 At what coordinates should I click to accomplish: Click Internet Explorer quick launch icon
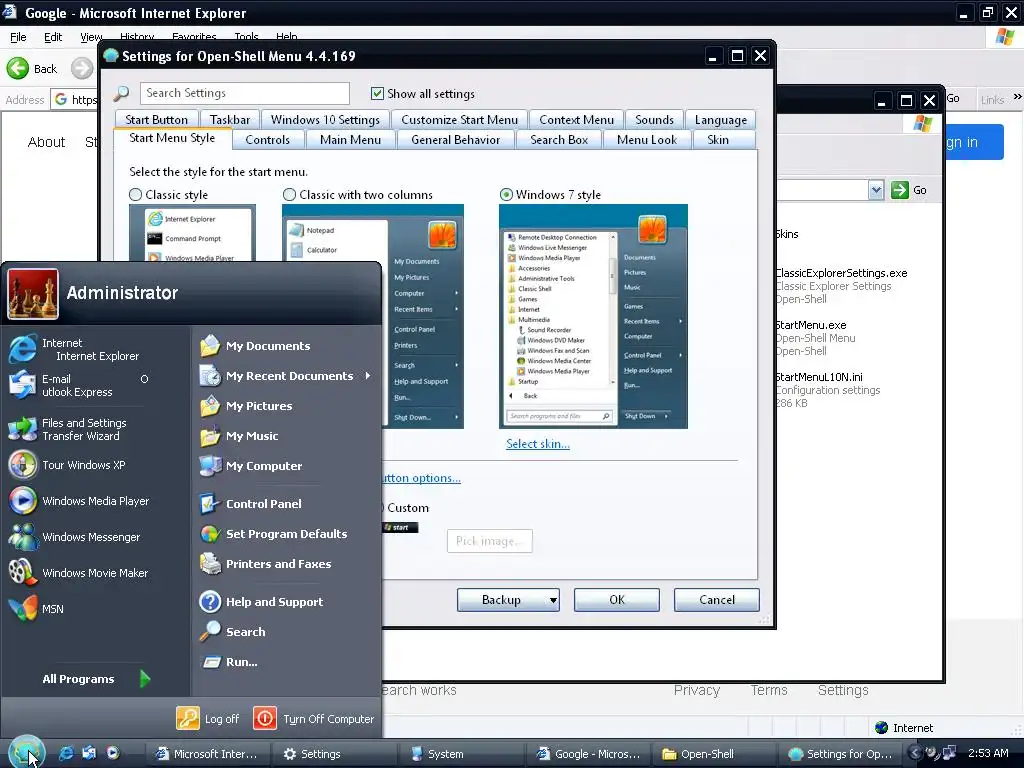(66, 753)
